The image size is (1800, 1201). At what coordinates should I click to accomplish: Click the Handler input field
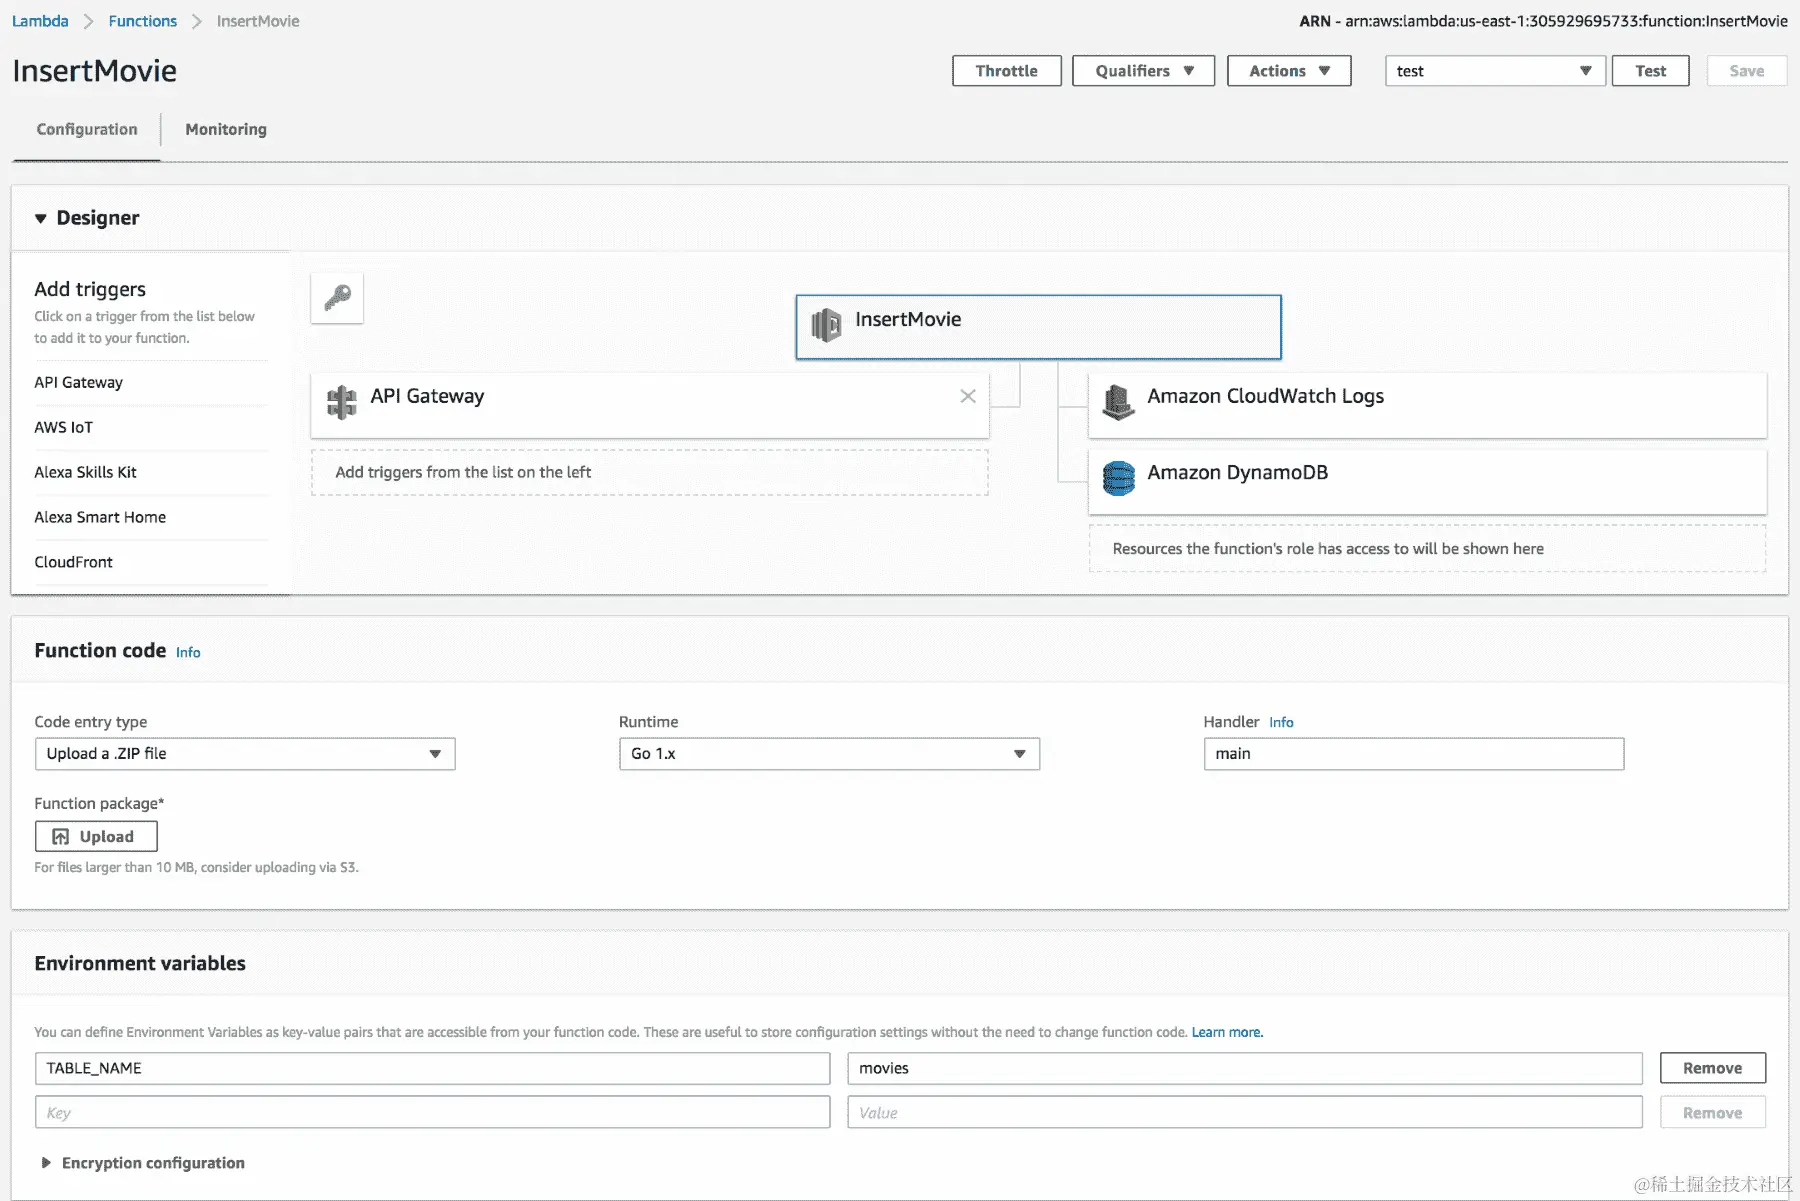coord(1414,754)
